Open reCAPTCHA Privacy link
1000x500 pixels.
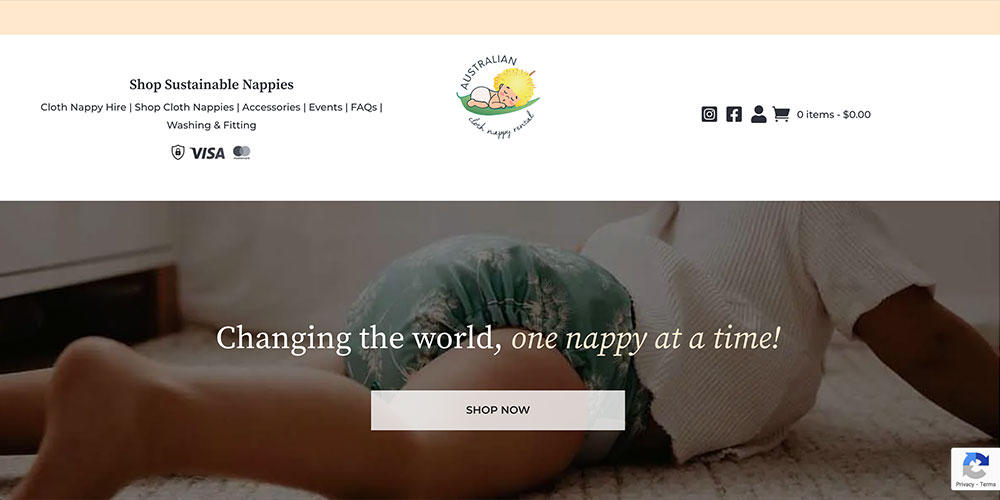click(x=964, y=485)
